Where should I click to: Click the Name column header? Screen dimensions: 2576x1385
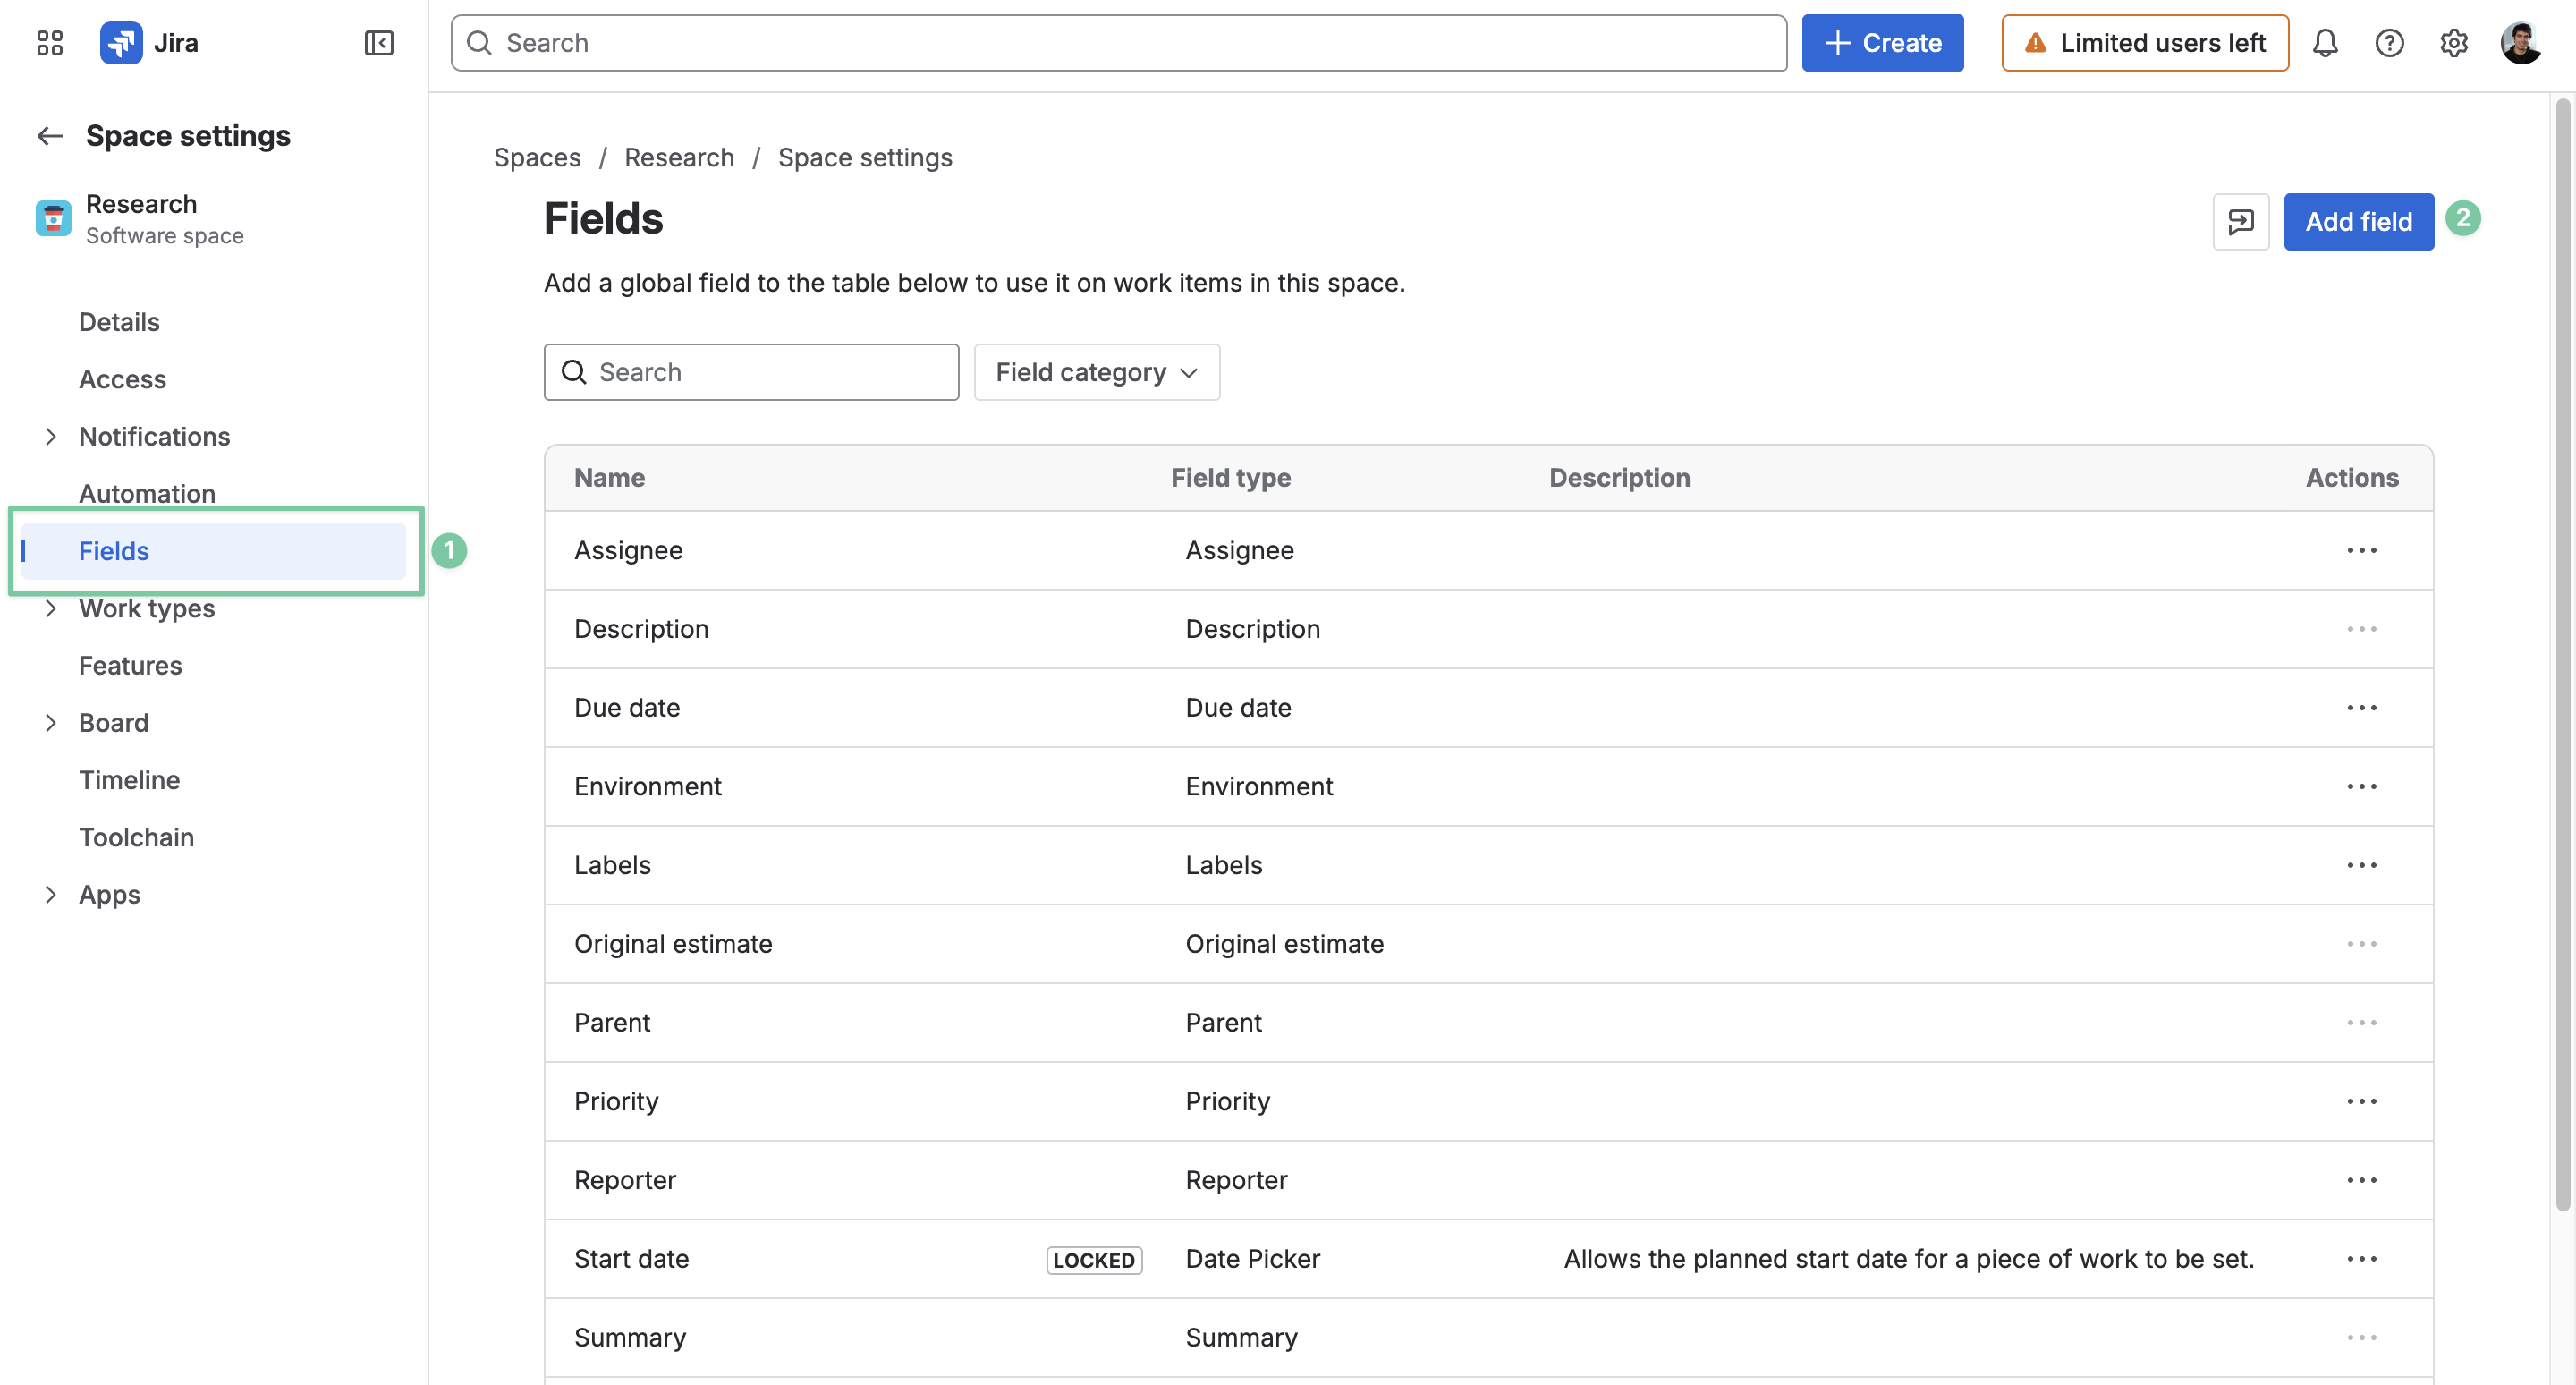(x=609, y=478)
